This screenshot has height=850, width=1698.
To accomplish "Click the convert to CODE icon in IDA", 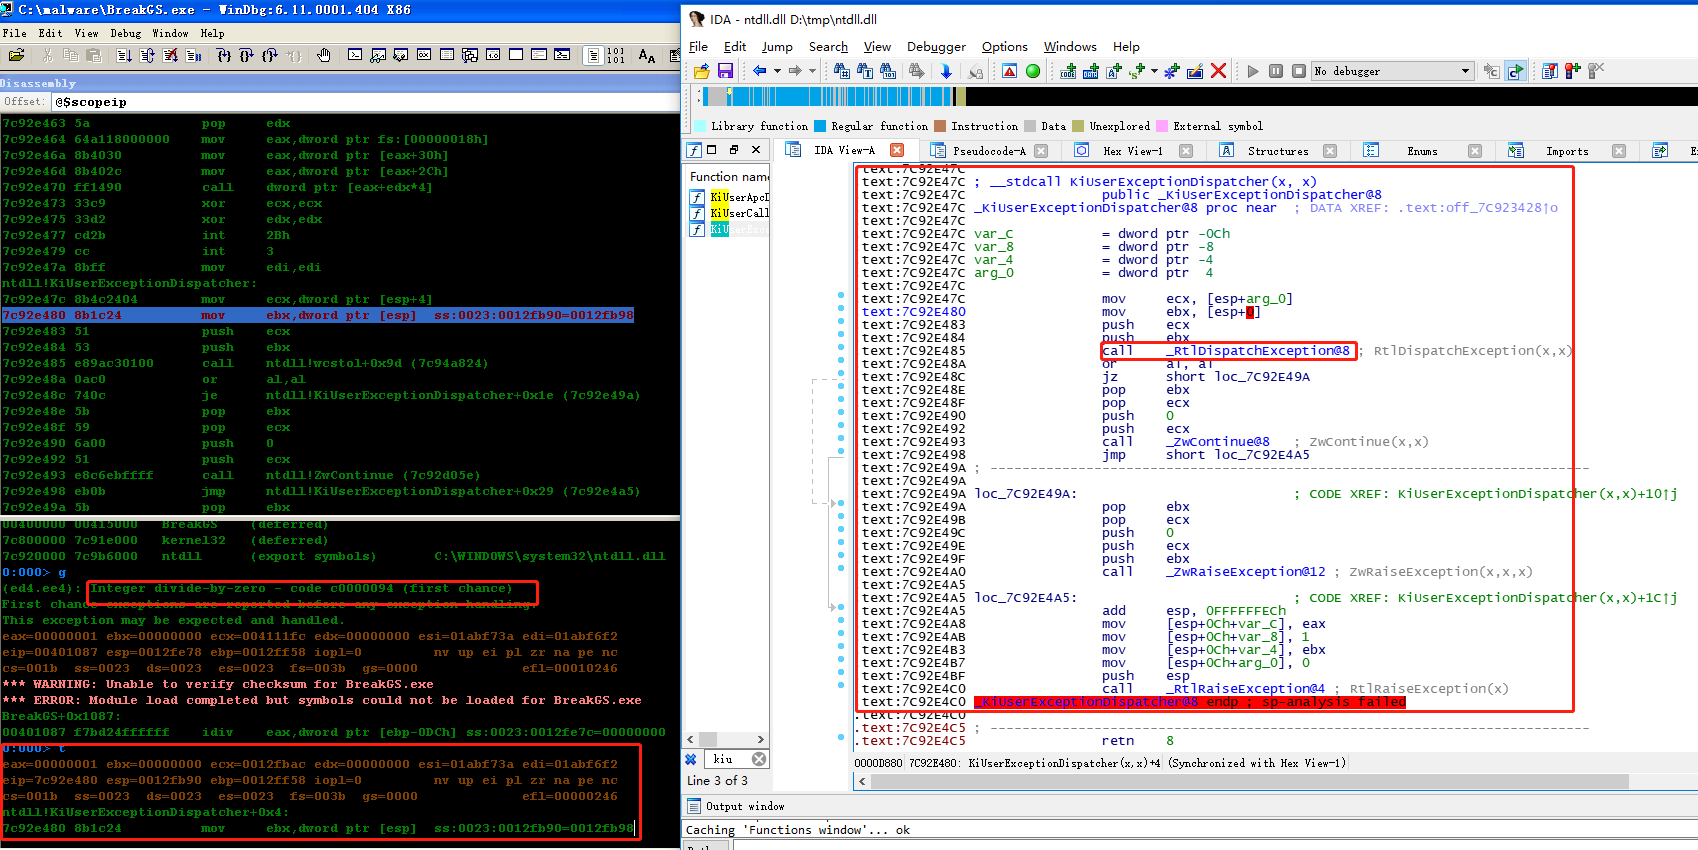I will pyautogui.click(x=1068, y=71).
